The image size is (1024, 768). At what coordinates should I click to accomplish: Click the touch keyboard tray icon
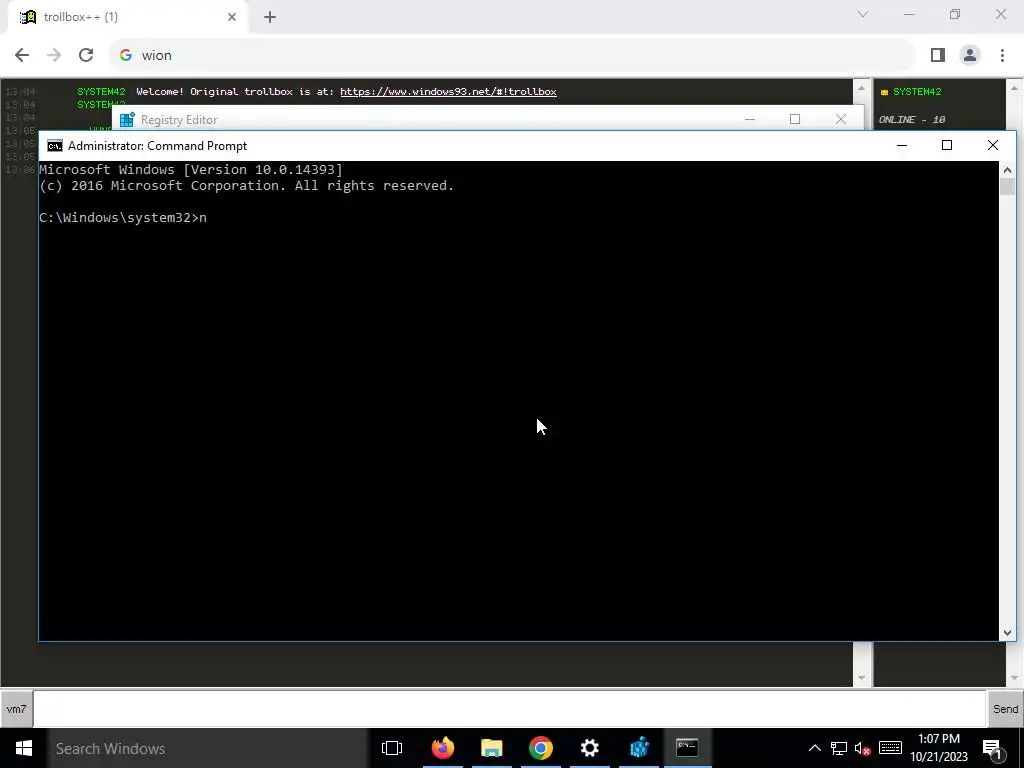[891, 748]
